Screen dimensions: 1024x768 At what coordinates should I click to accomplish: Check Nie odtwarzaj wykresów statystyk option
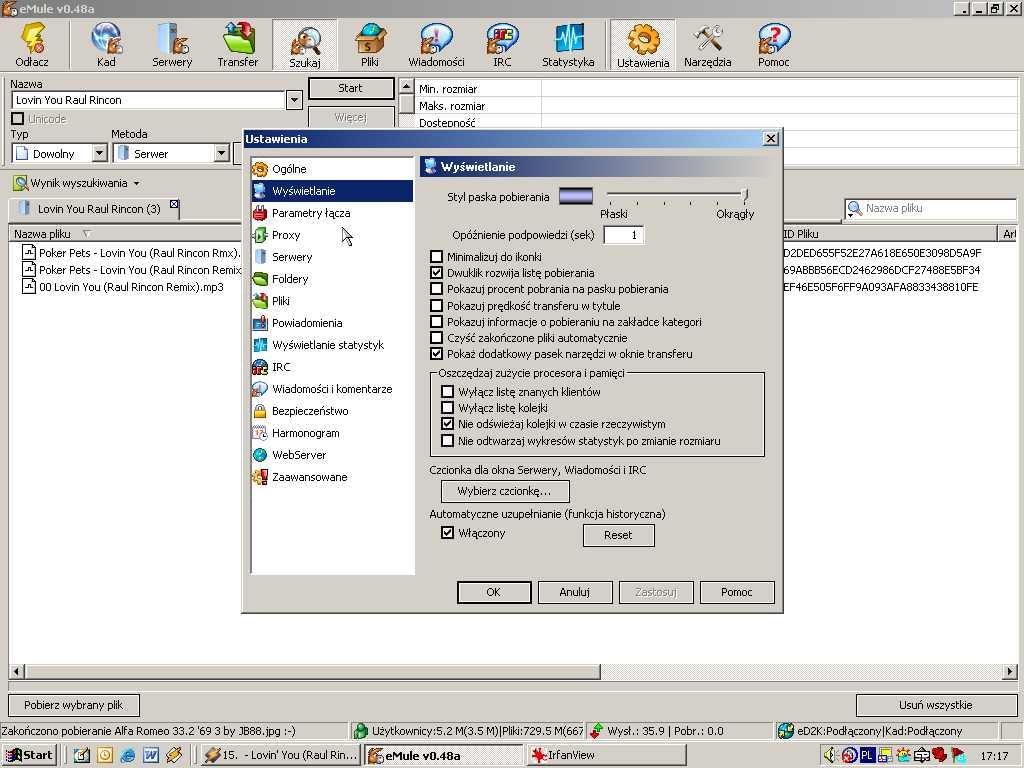(447, 441)
